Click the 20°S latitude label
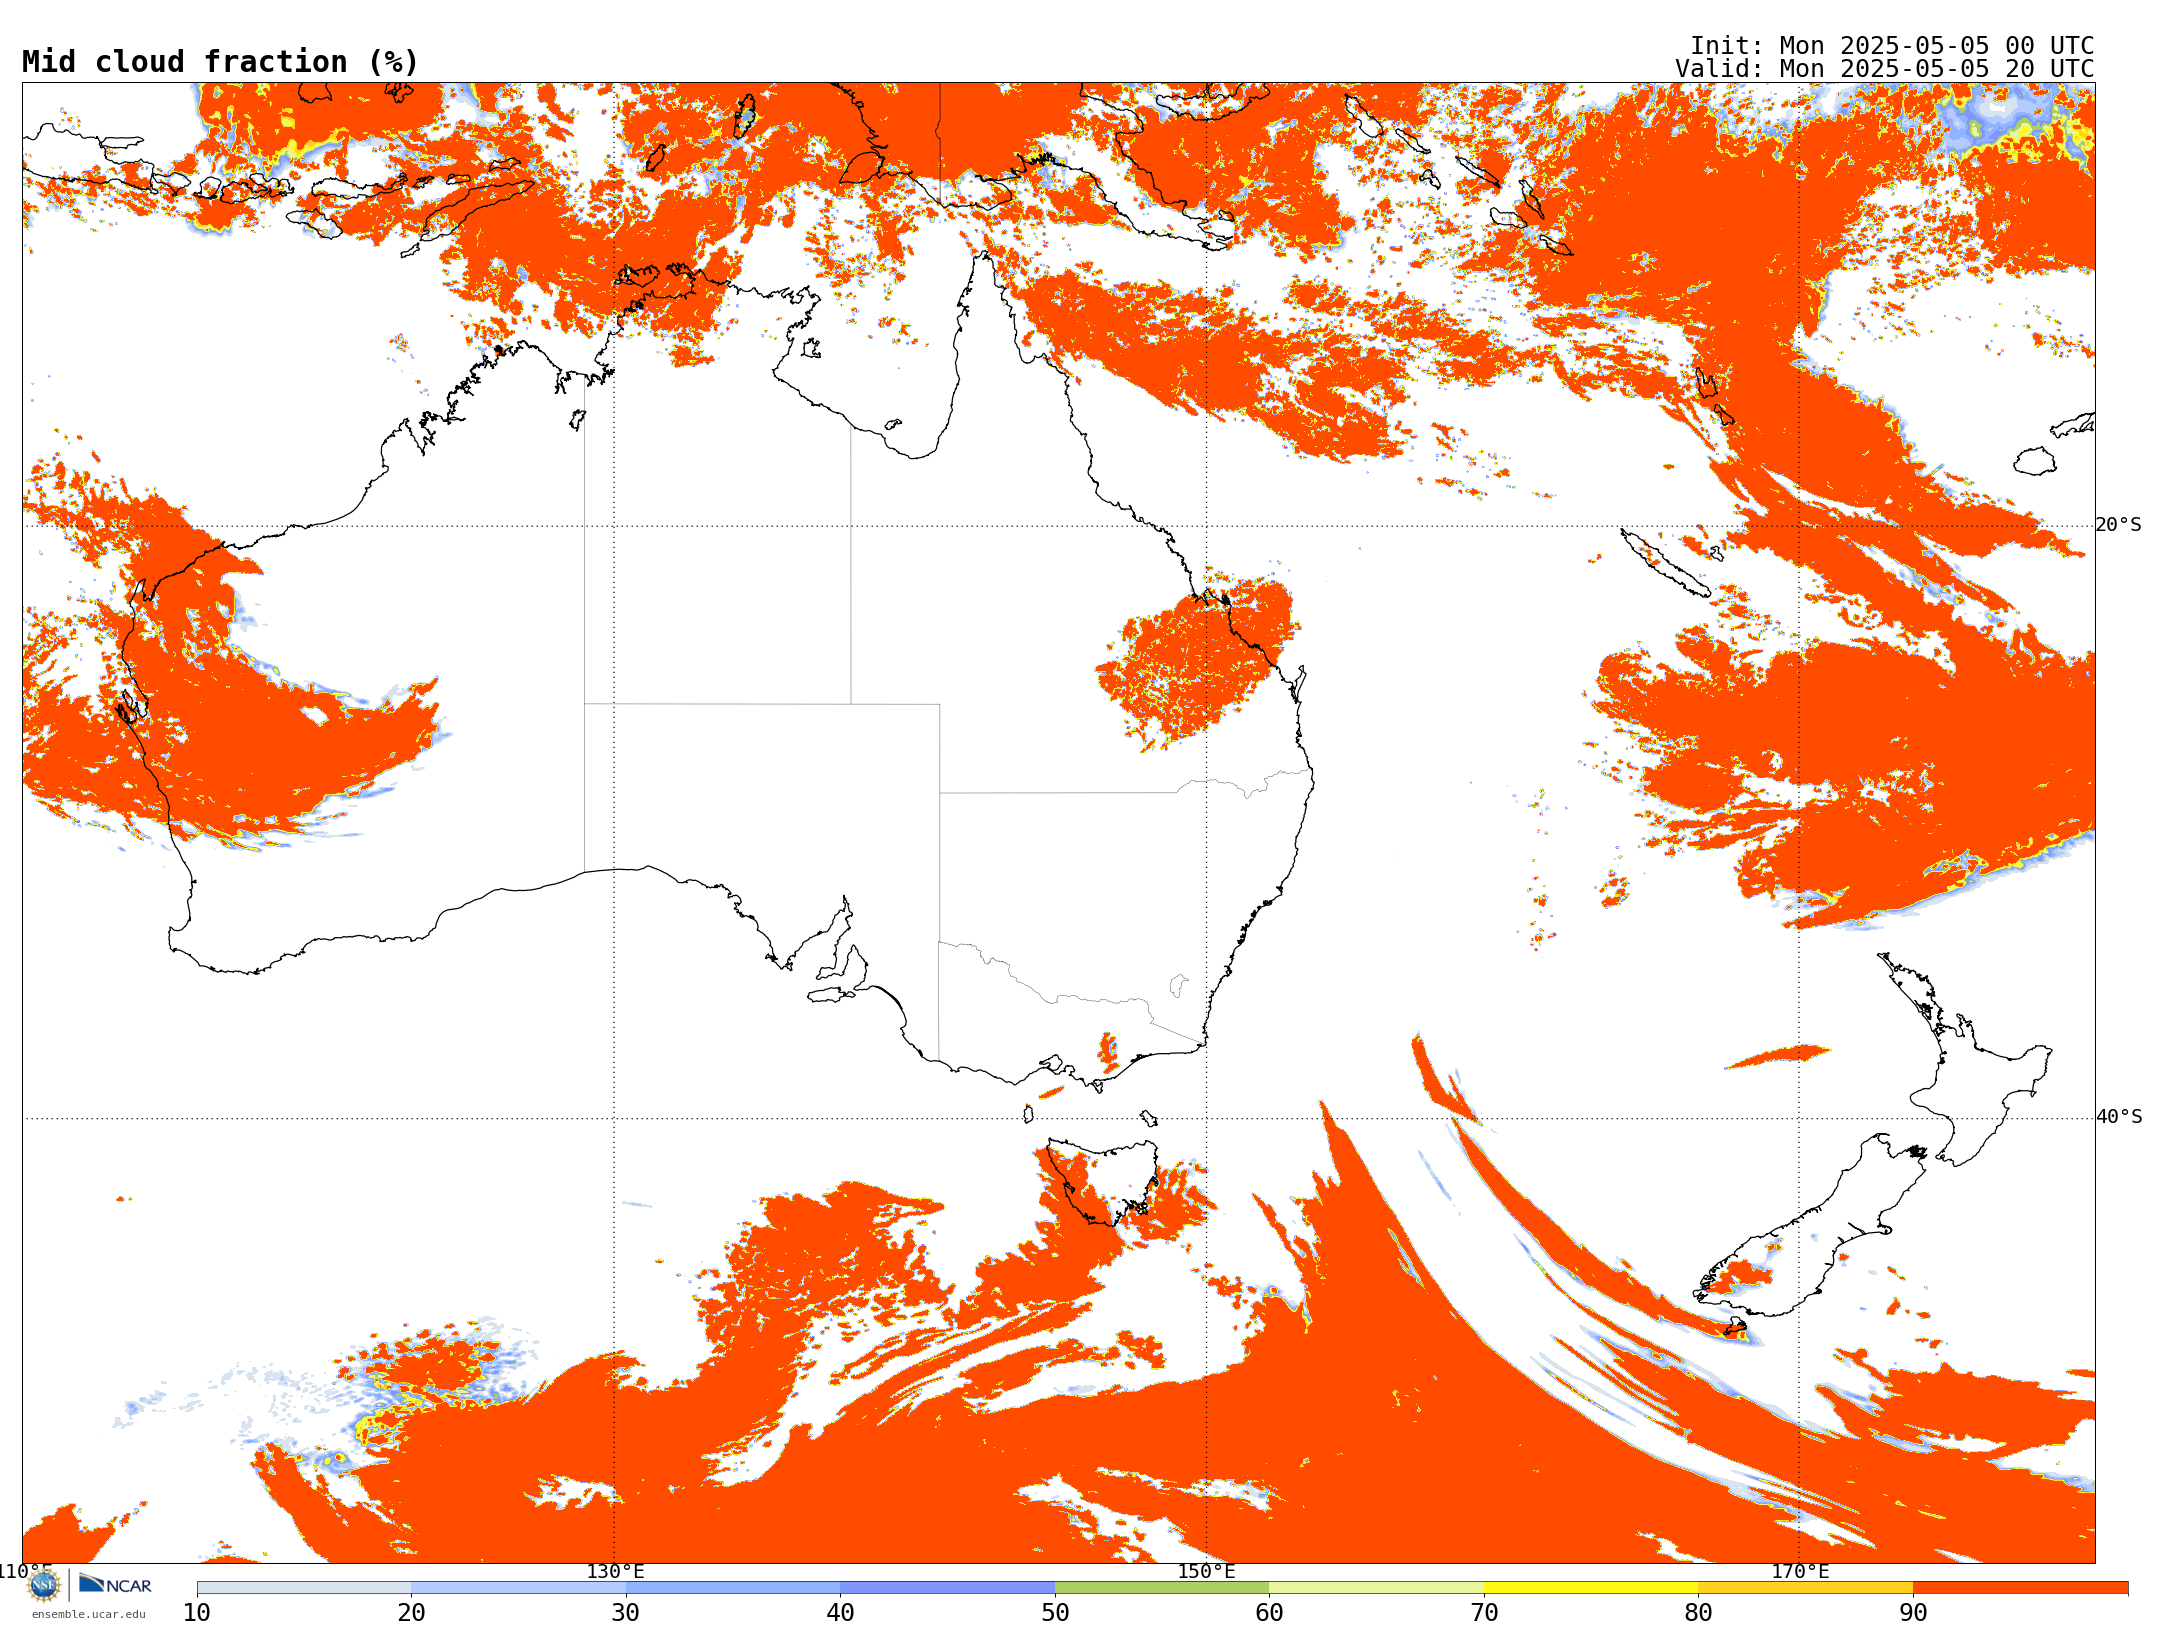The image size is (2160, 1626). pos(2119,525)
